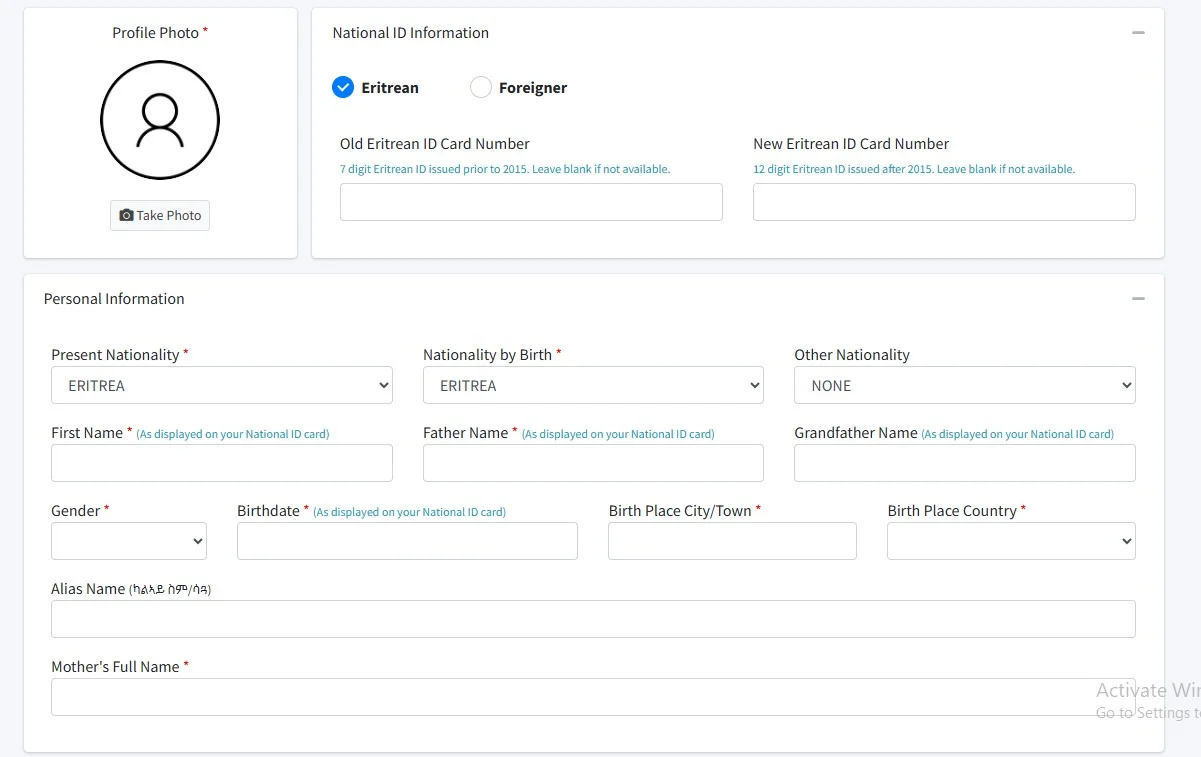Click the Old Eritrean ID Card Number field
The width and height of the screenshot is (1201, 757).
tap(531, 202)
